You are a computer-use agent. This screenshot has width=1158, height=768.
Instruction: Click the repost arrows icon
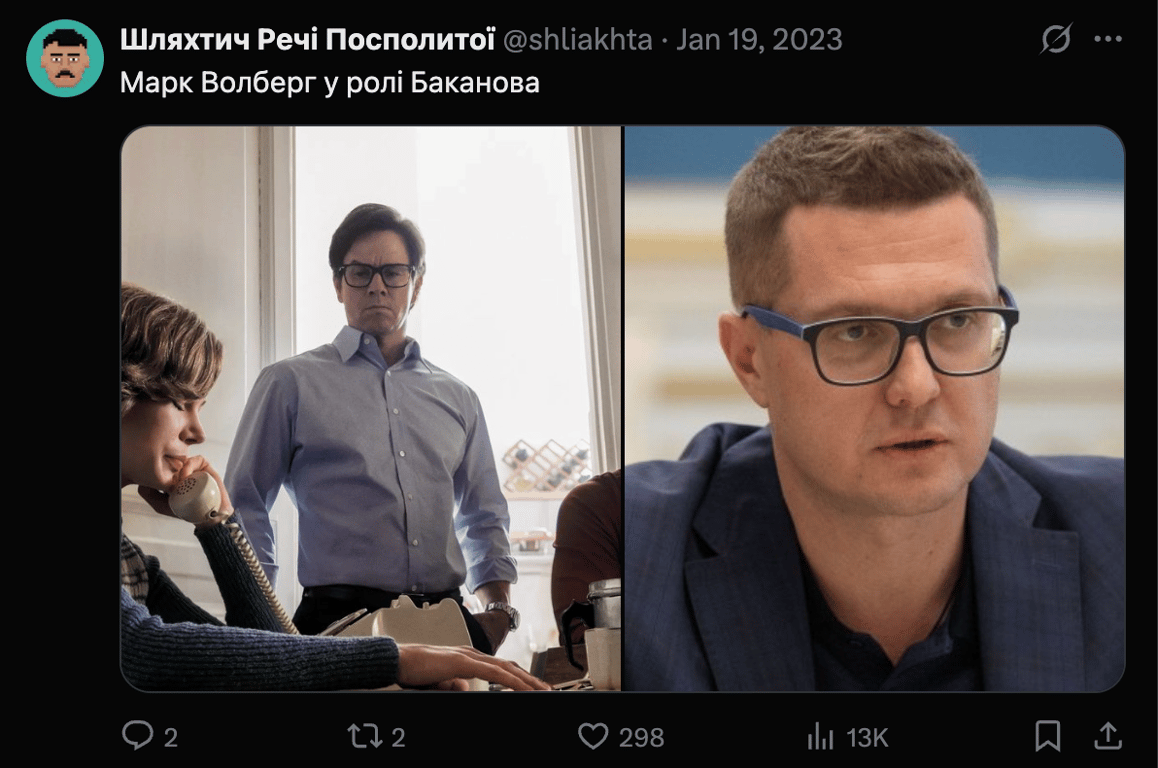pyautogui.click(x=365, y=736)
